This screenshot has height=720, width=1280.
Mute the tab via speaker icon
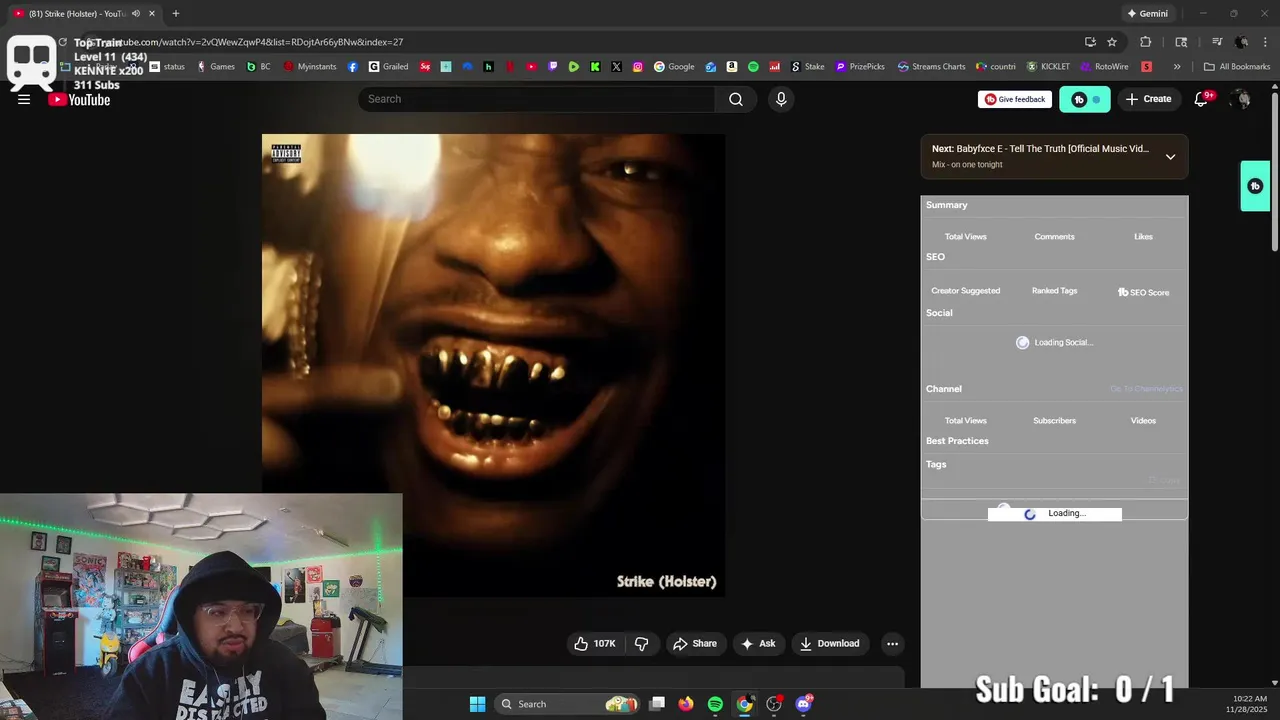coord(135,13)
